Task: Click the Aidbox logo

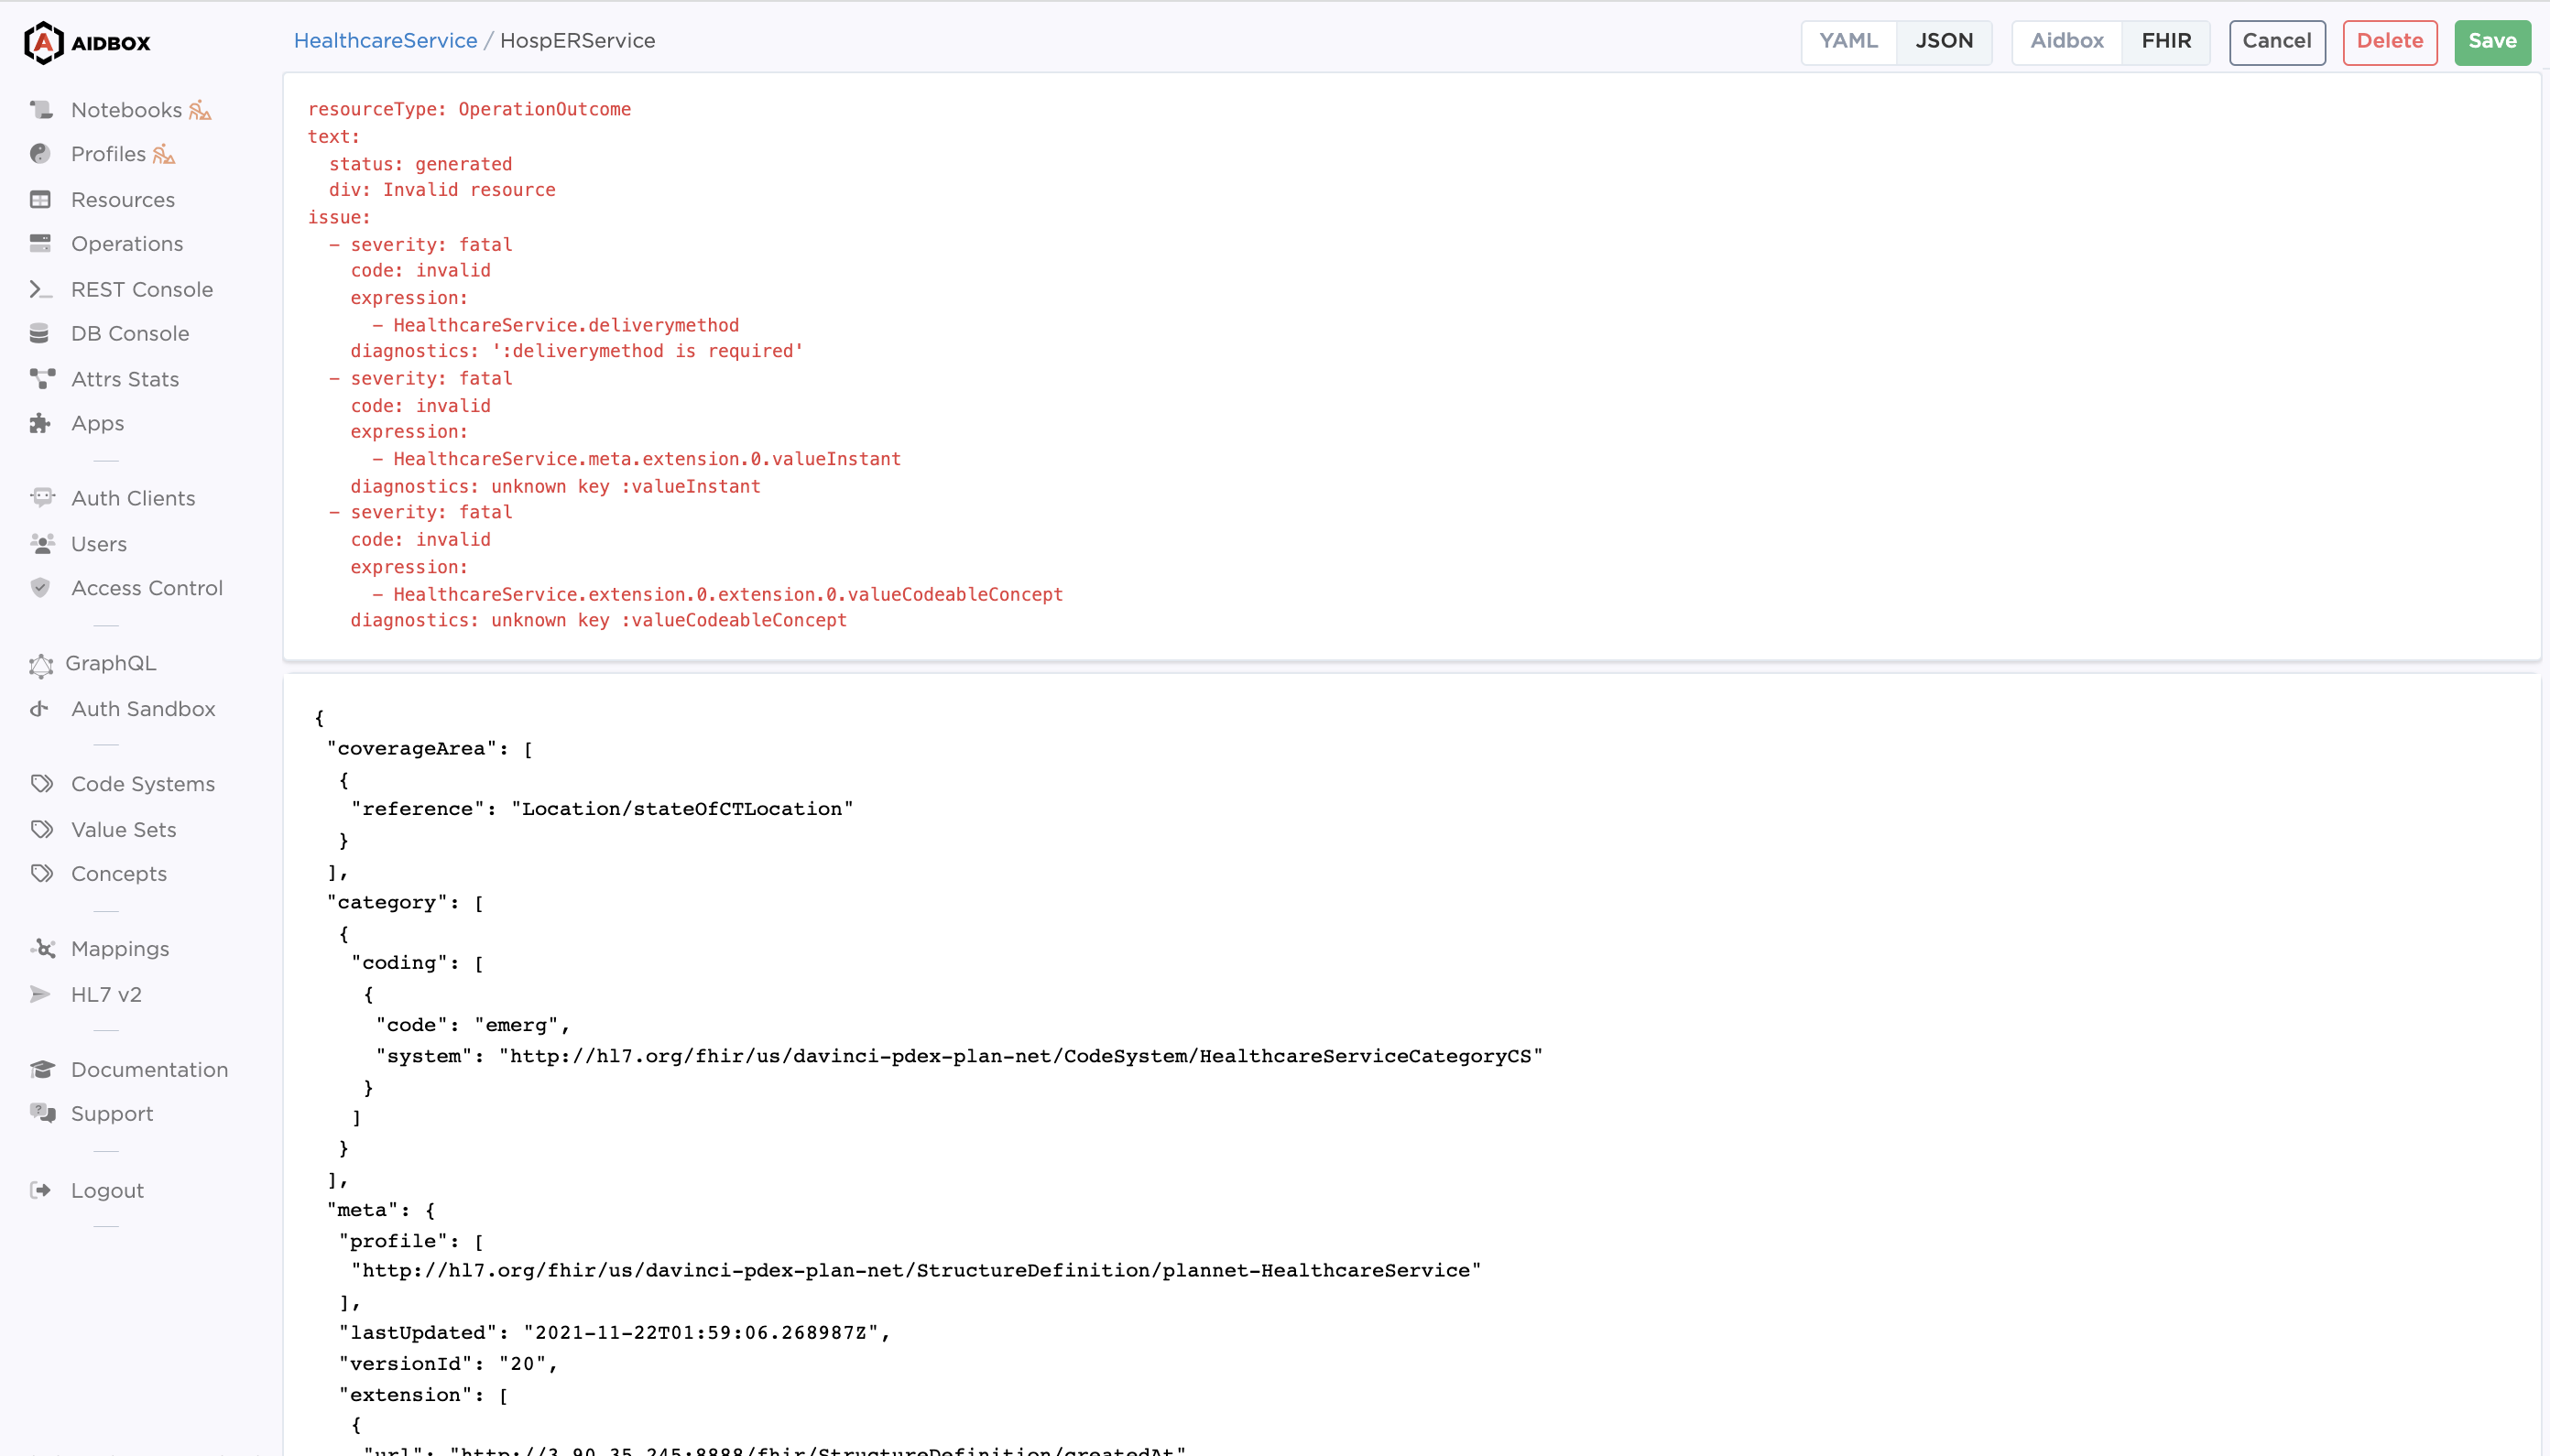Action: [x=85, y=42]
